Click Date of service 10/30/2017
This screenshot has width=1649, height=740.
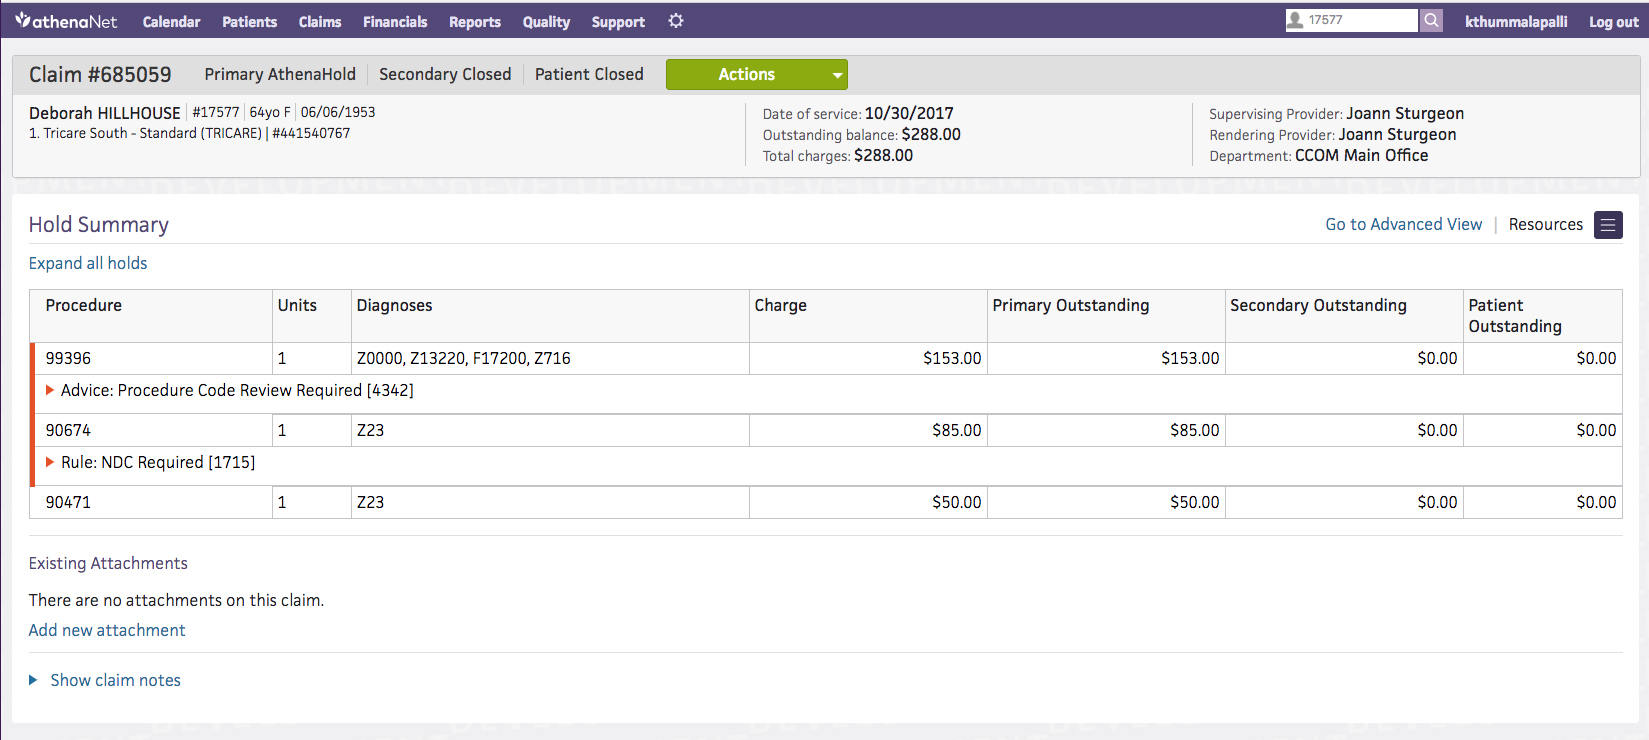tap(858, 114)
